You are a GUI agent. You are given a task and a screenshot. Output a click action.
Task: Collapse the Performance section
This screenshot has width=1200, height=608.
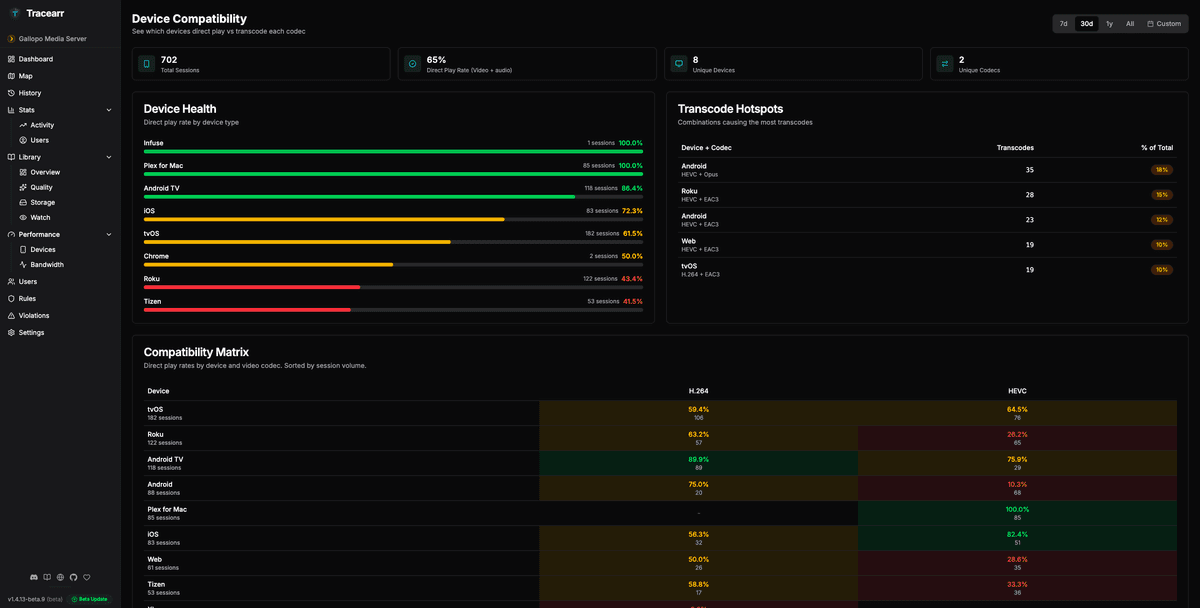tap(108, 233)
